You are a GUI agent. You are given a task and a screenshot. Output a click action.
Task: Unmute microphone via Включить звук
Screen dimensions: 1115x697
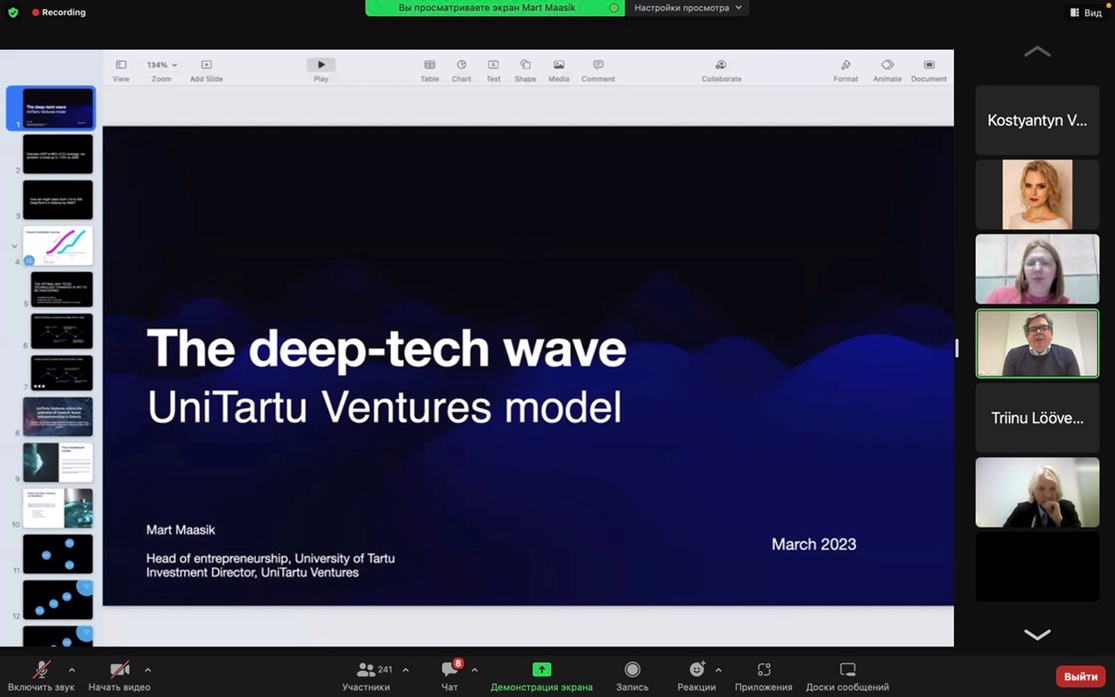[x=41, y=676]
